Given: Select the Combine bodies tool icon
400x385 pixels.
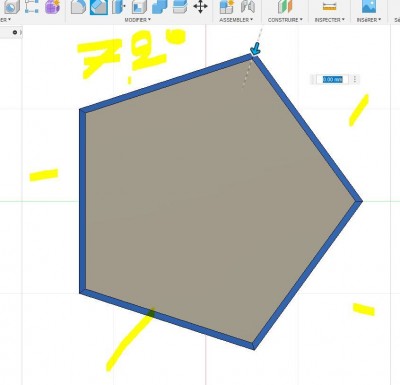Looking at the screenshot, I should pos(159,7).
